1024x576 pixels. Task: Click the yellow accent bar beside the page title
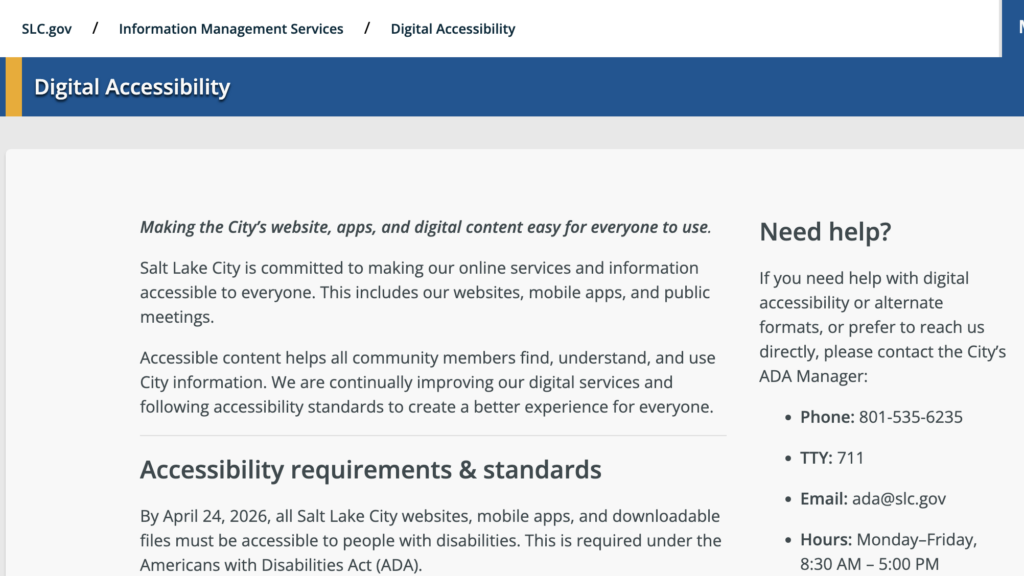tap(13, 87)
